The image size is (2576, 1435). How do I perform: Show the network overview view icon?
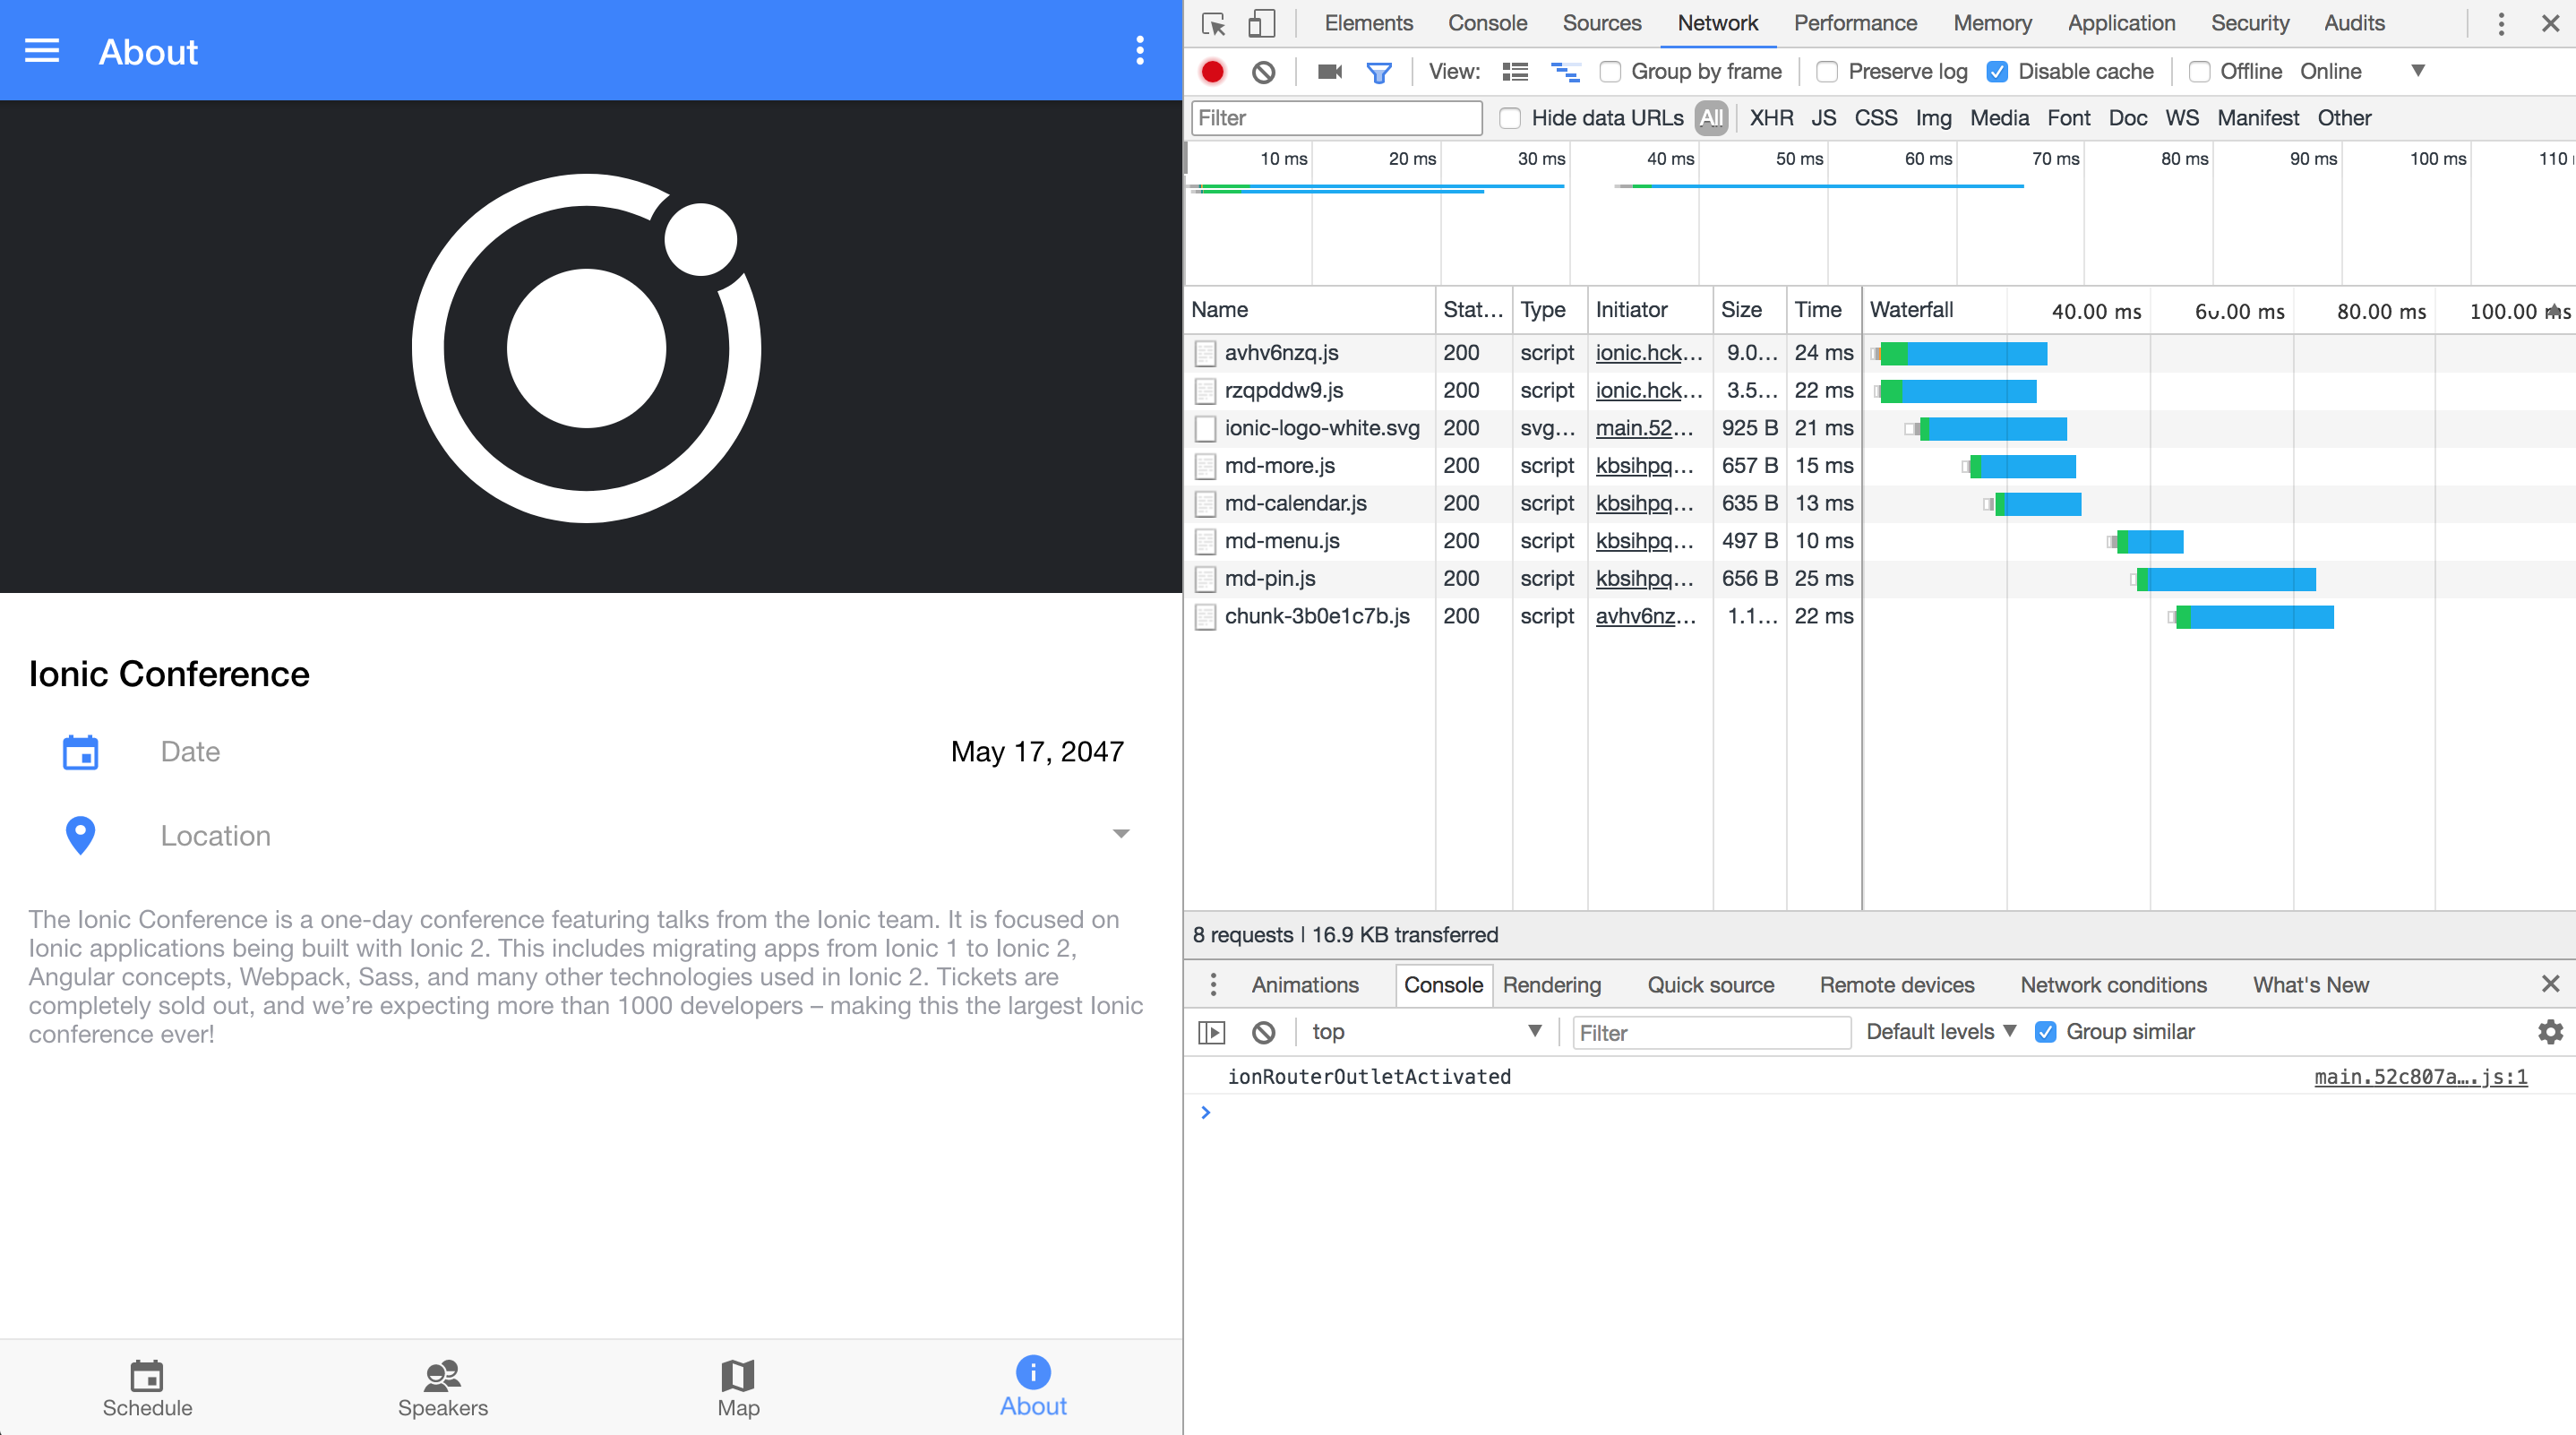click(x=1565, y=72)
